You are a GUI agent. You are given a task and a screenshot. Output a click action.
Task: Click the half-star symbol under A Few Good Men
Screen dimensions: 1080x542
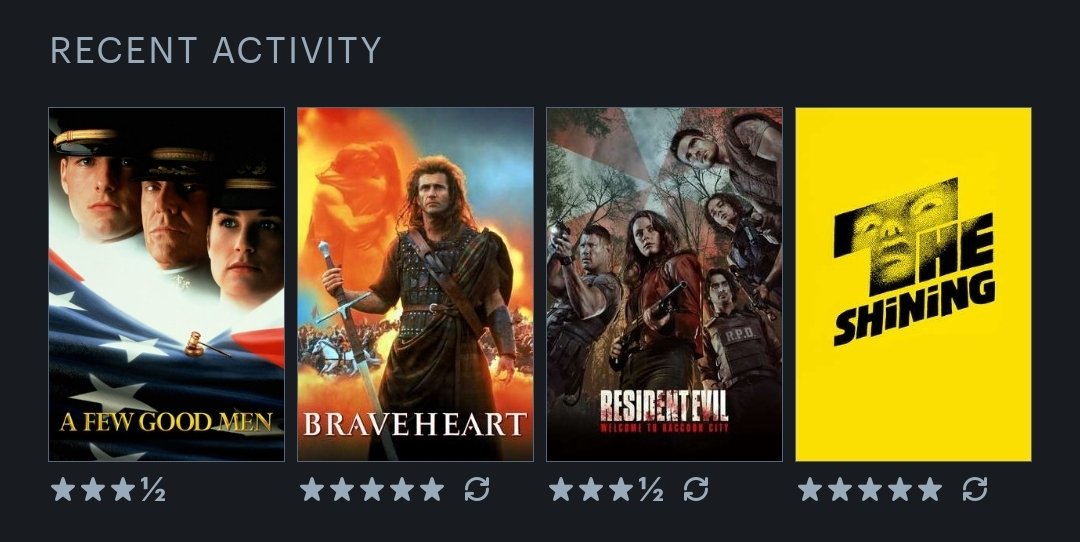click(153, 490)
